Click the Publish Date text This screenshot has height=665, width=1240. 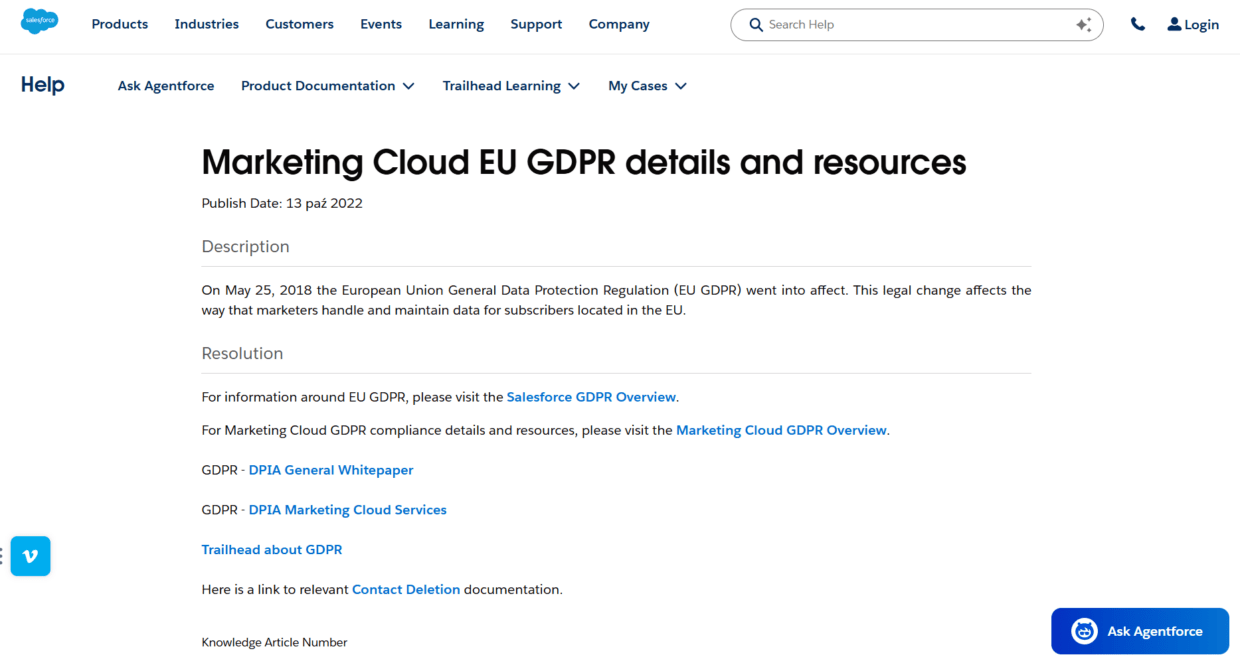282,203
